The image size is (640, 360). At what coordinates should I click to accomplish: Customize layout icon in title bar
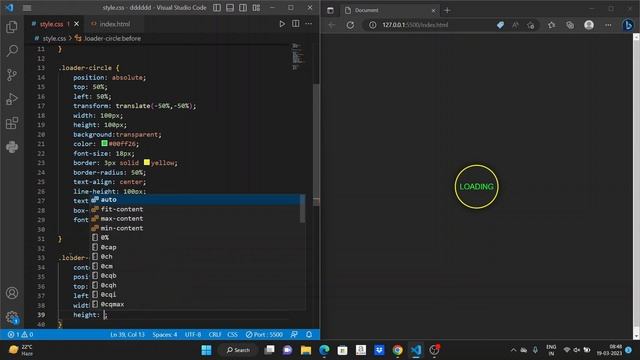[x=256, y=8]
